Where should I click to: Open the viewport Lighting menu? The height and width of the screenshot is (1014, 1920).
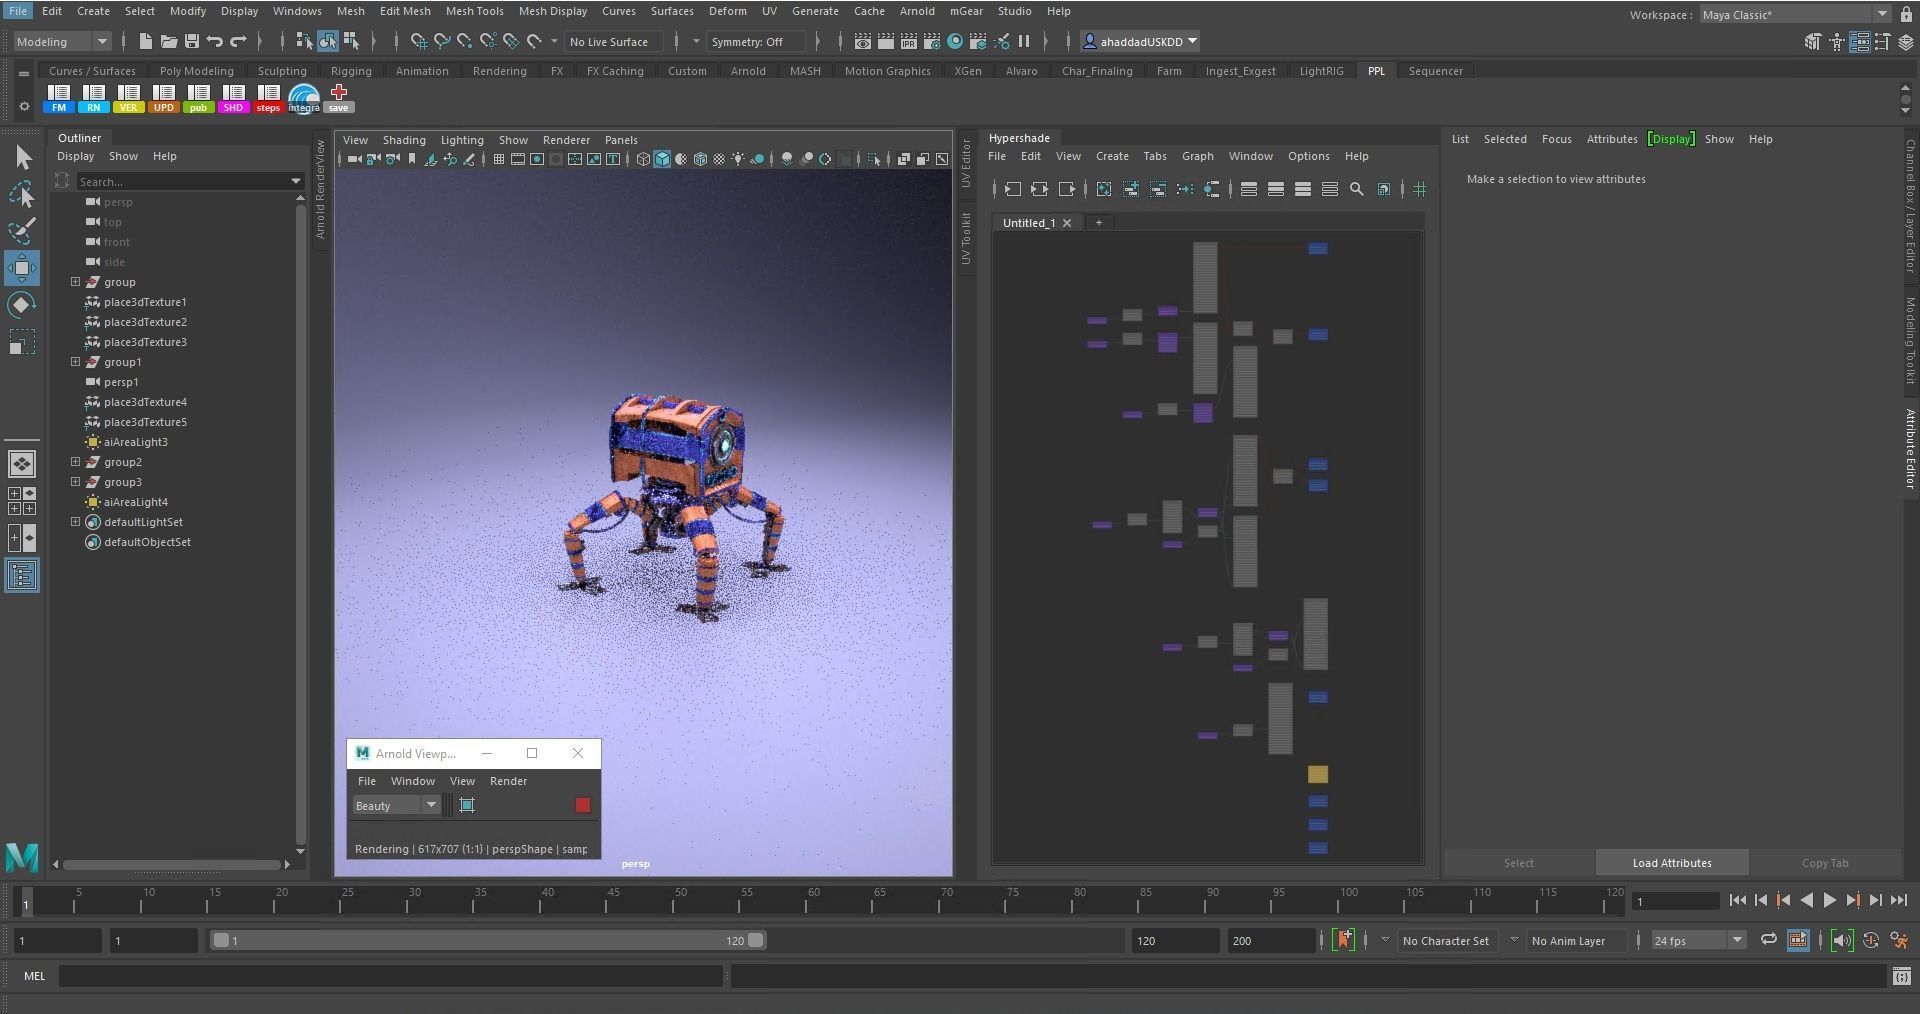(x=462, y=140)
